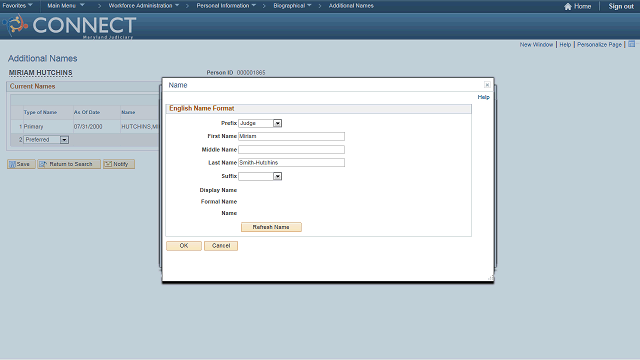Click the Cancel button
The width and height of the screenshot is (640, 360).
coord(221,246)
